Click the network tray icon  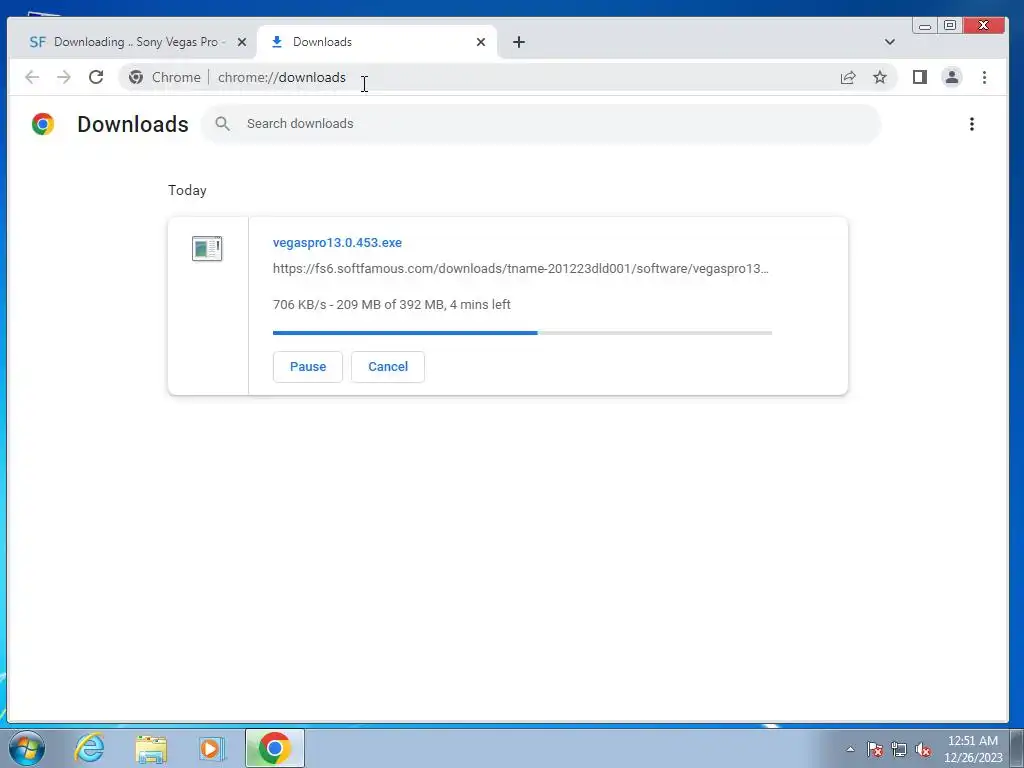899,749
